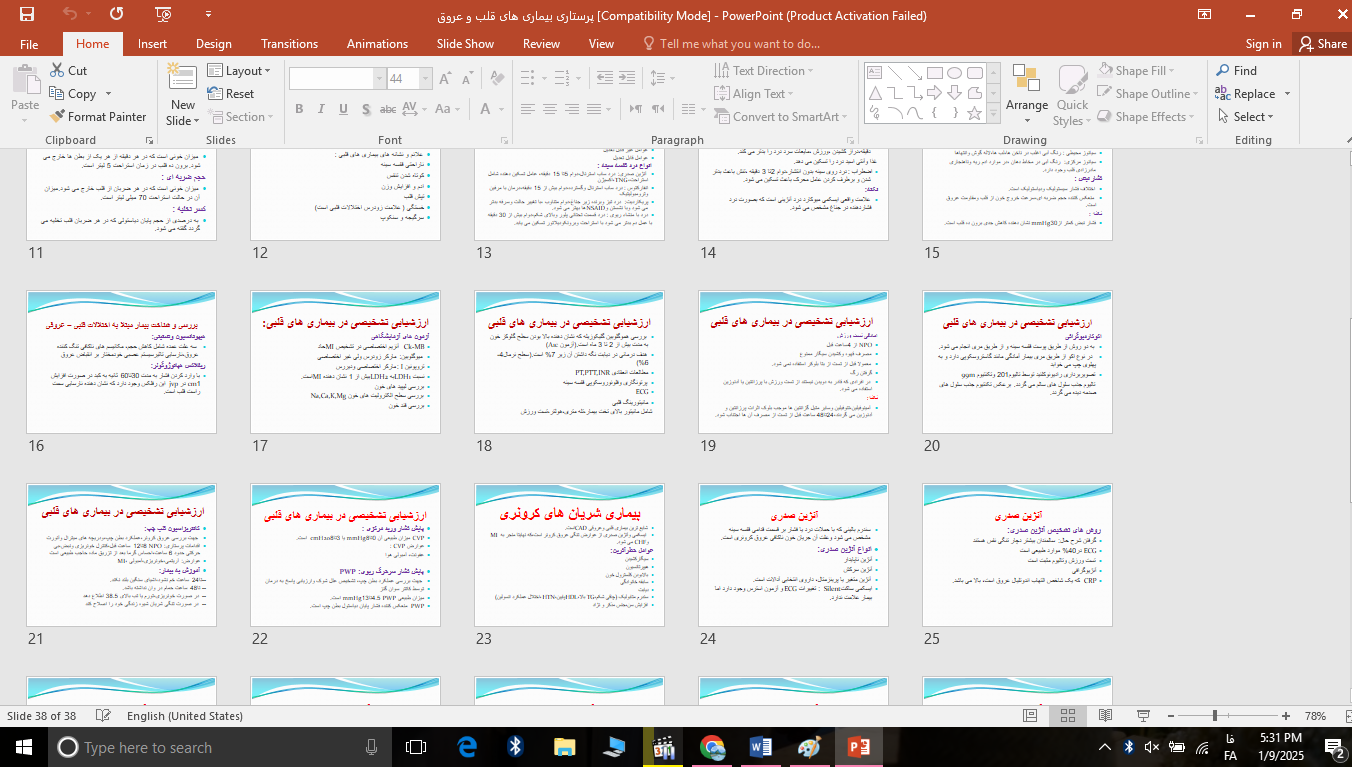Open the Replace dropdown arrow

tap(1285, 94)
